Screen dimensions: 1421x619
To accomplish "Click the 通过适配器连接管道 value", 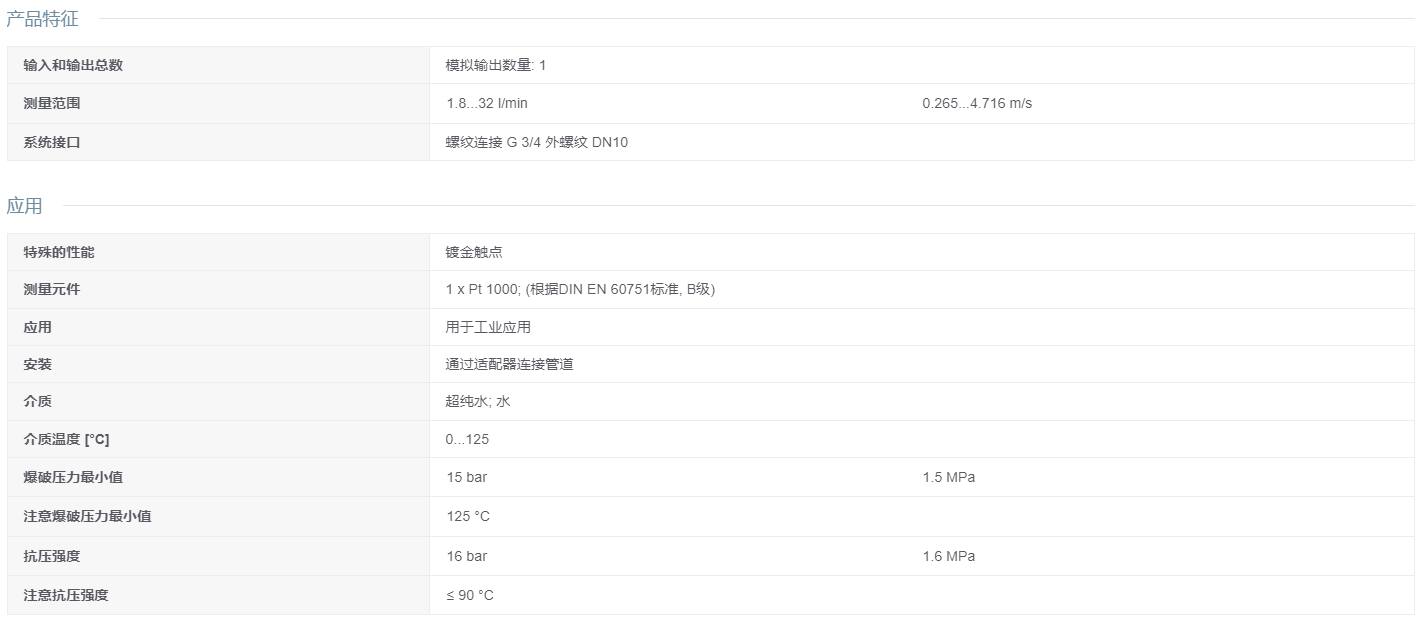I will click(x=510, y=364).
